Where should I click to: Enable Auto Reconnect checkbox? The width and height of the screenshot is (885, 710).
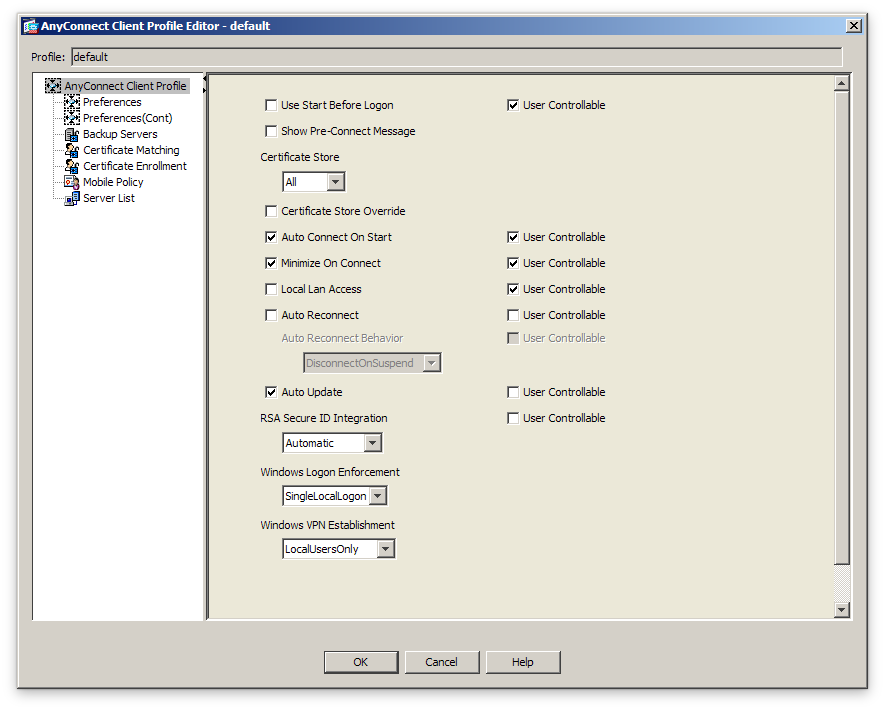(271, 315)
